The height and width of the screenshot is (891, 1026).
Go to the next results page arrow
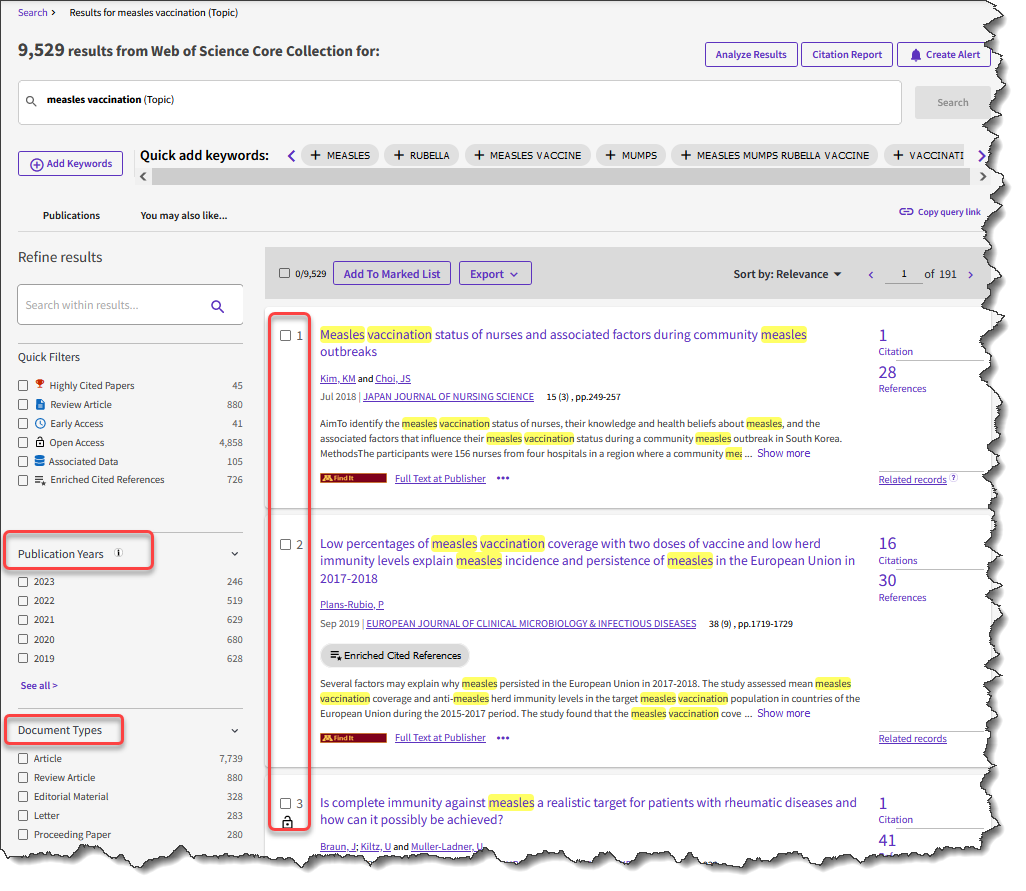pyautogui.click(x=970, y=275)
